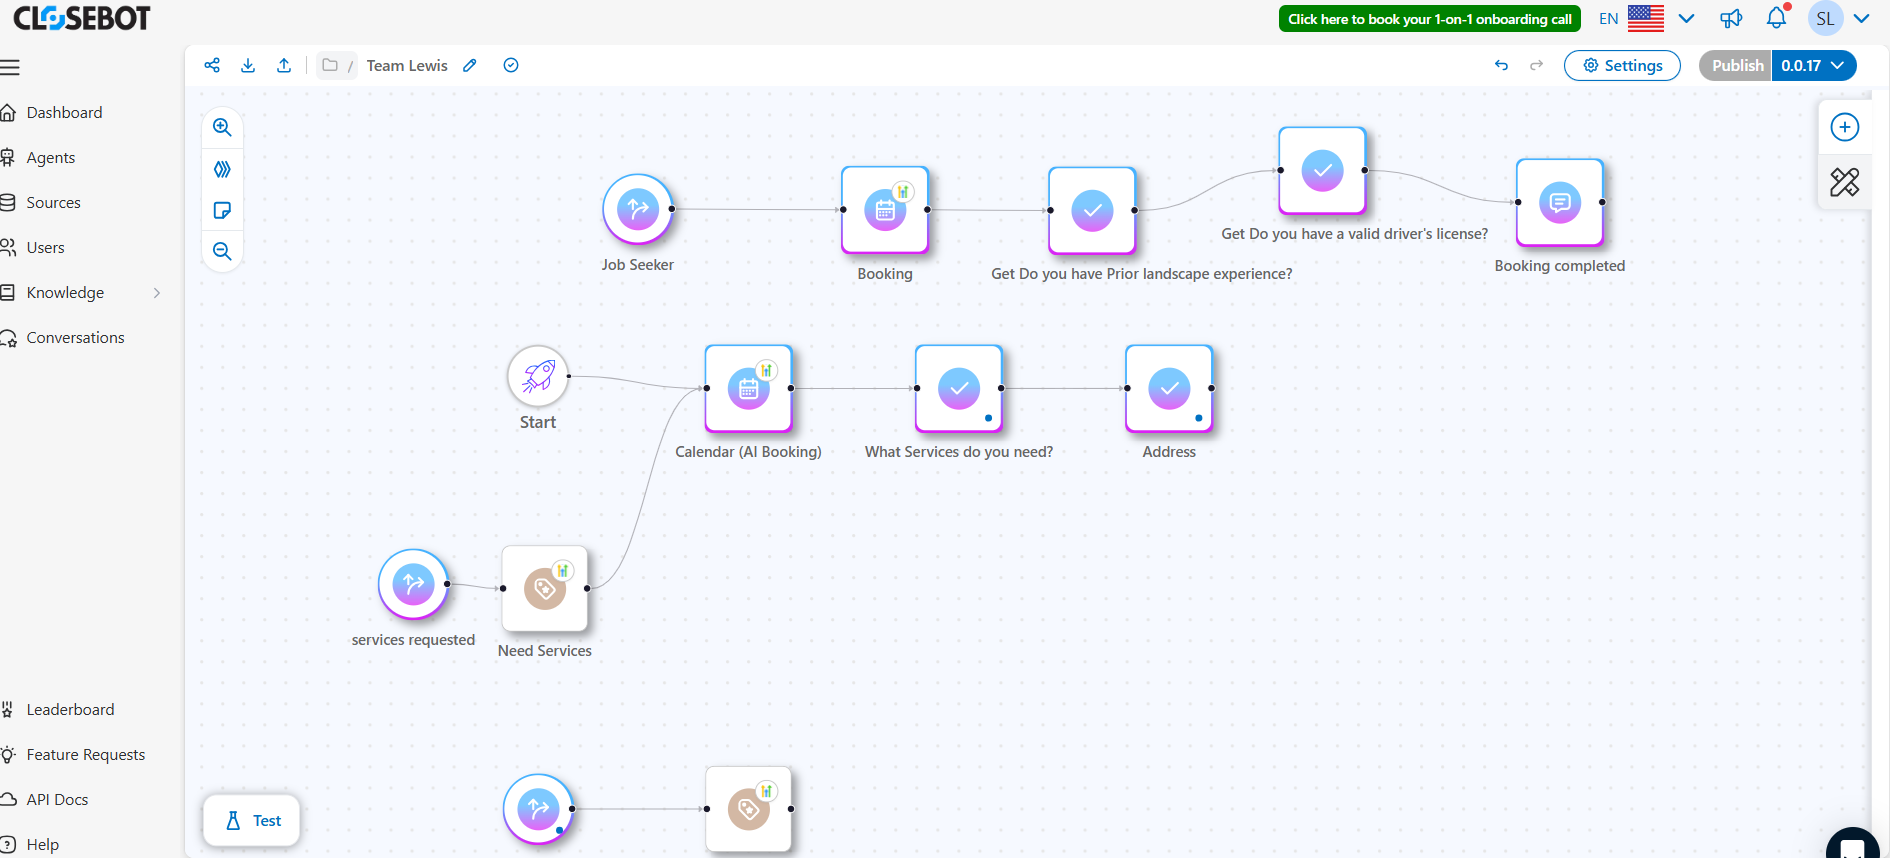Image resolution: width=1890 pixels, height=858 pixels.
Task: Open Conversations from the sidebar
Action: (x=75, y=338)
